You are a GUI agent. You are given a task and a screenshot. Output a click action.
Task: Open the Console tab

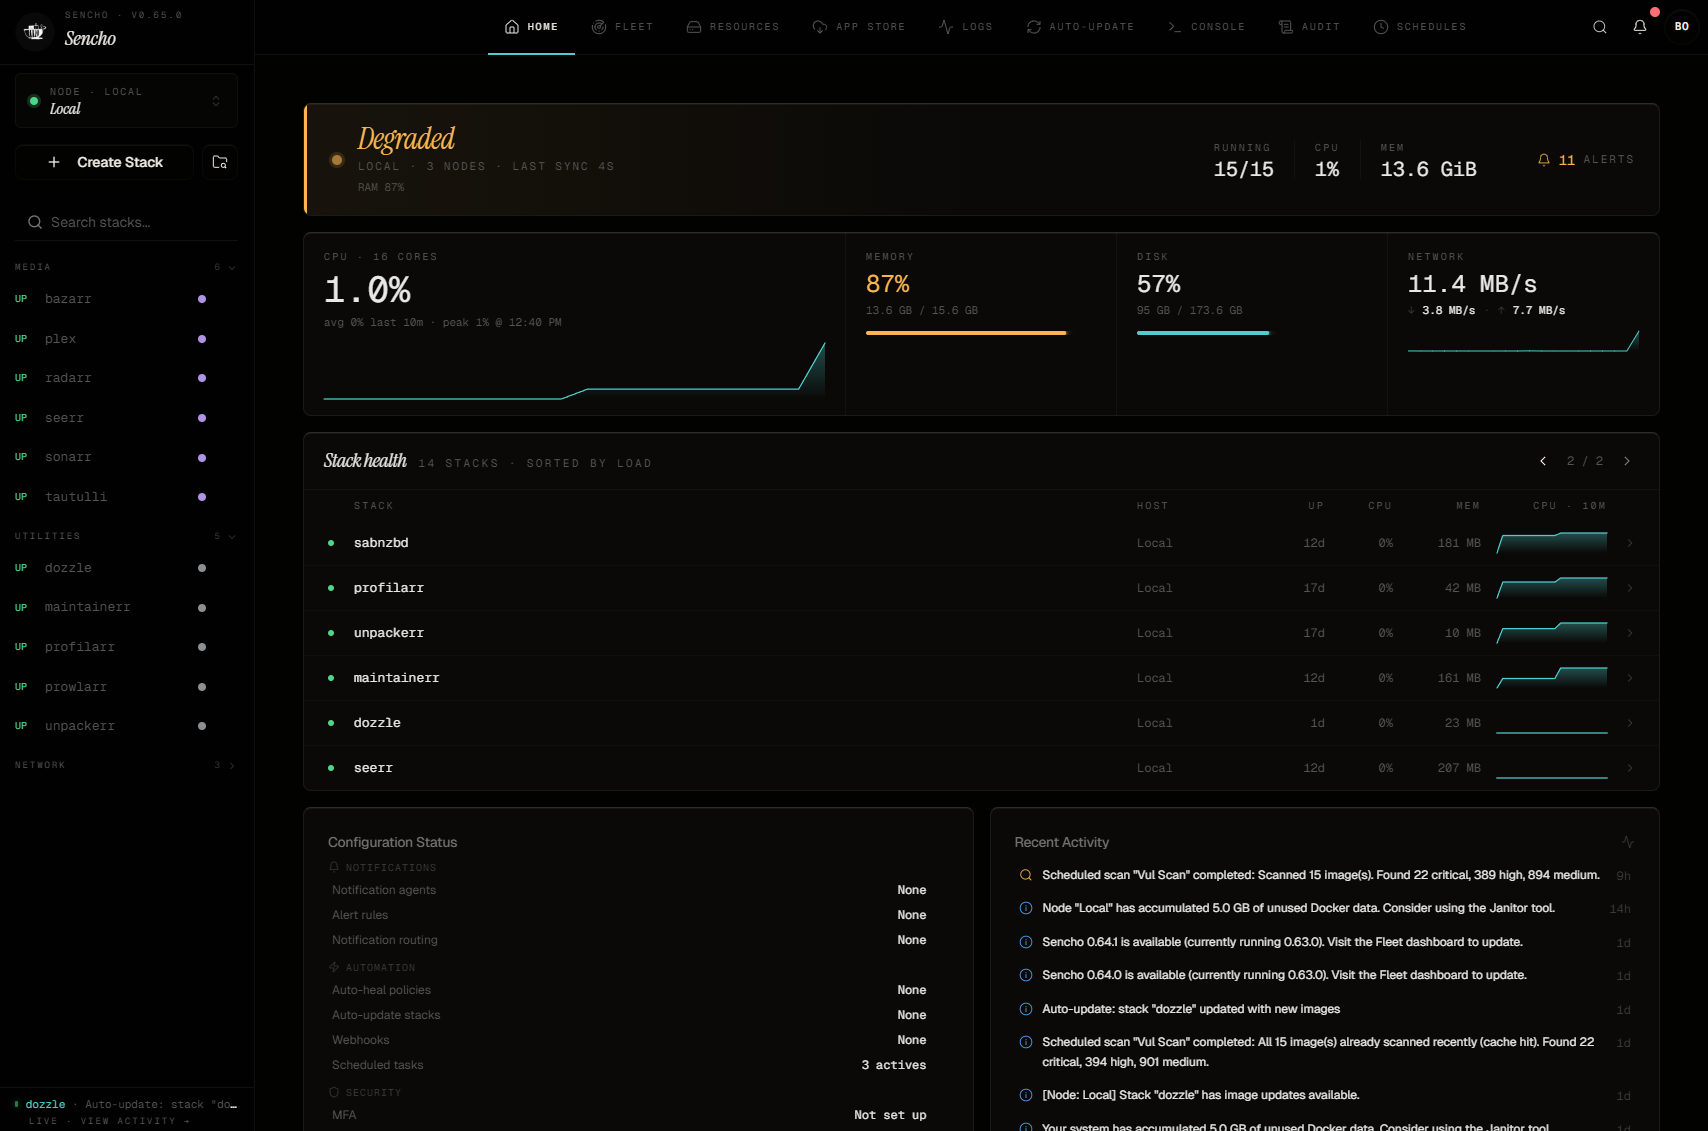(1206, 27)
